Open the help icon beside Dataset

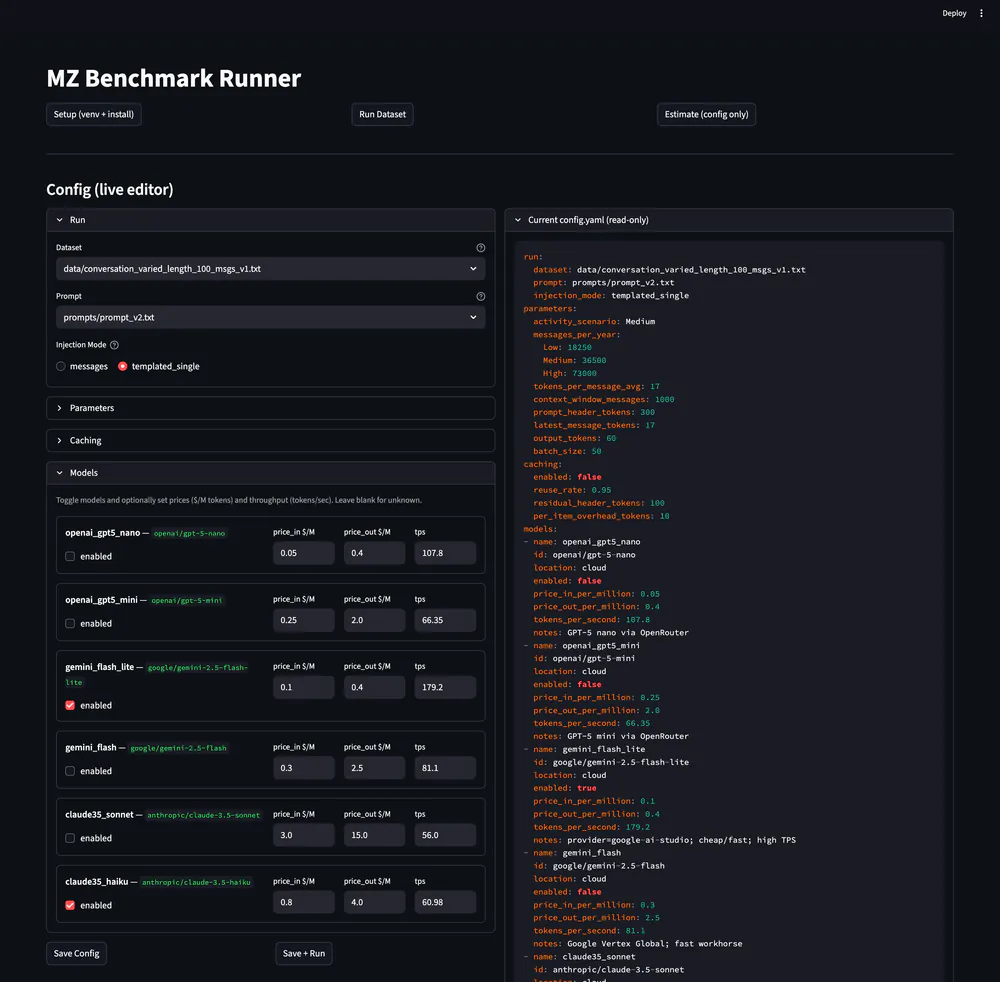tap(480, 247)
